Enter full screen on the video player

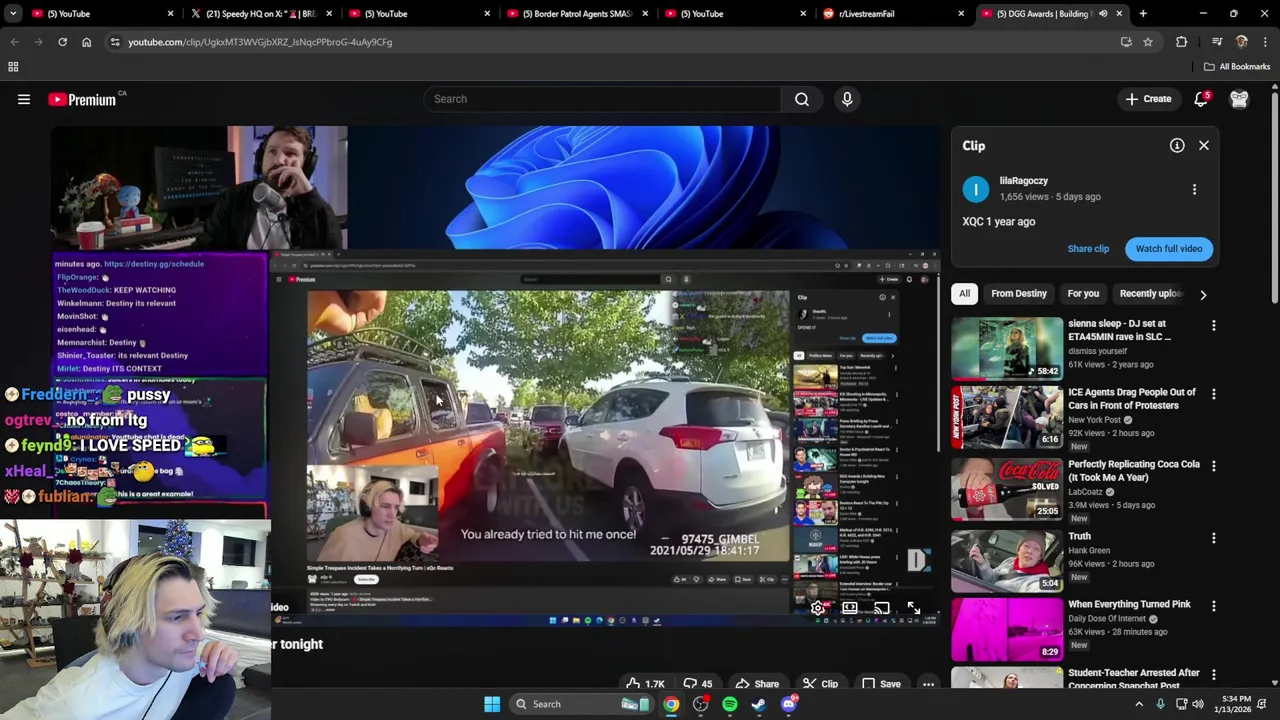coord(914,608)
